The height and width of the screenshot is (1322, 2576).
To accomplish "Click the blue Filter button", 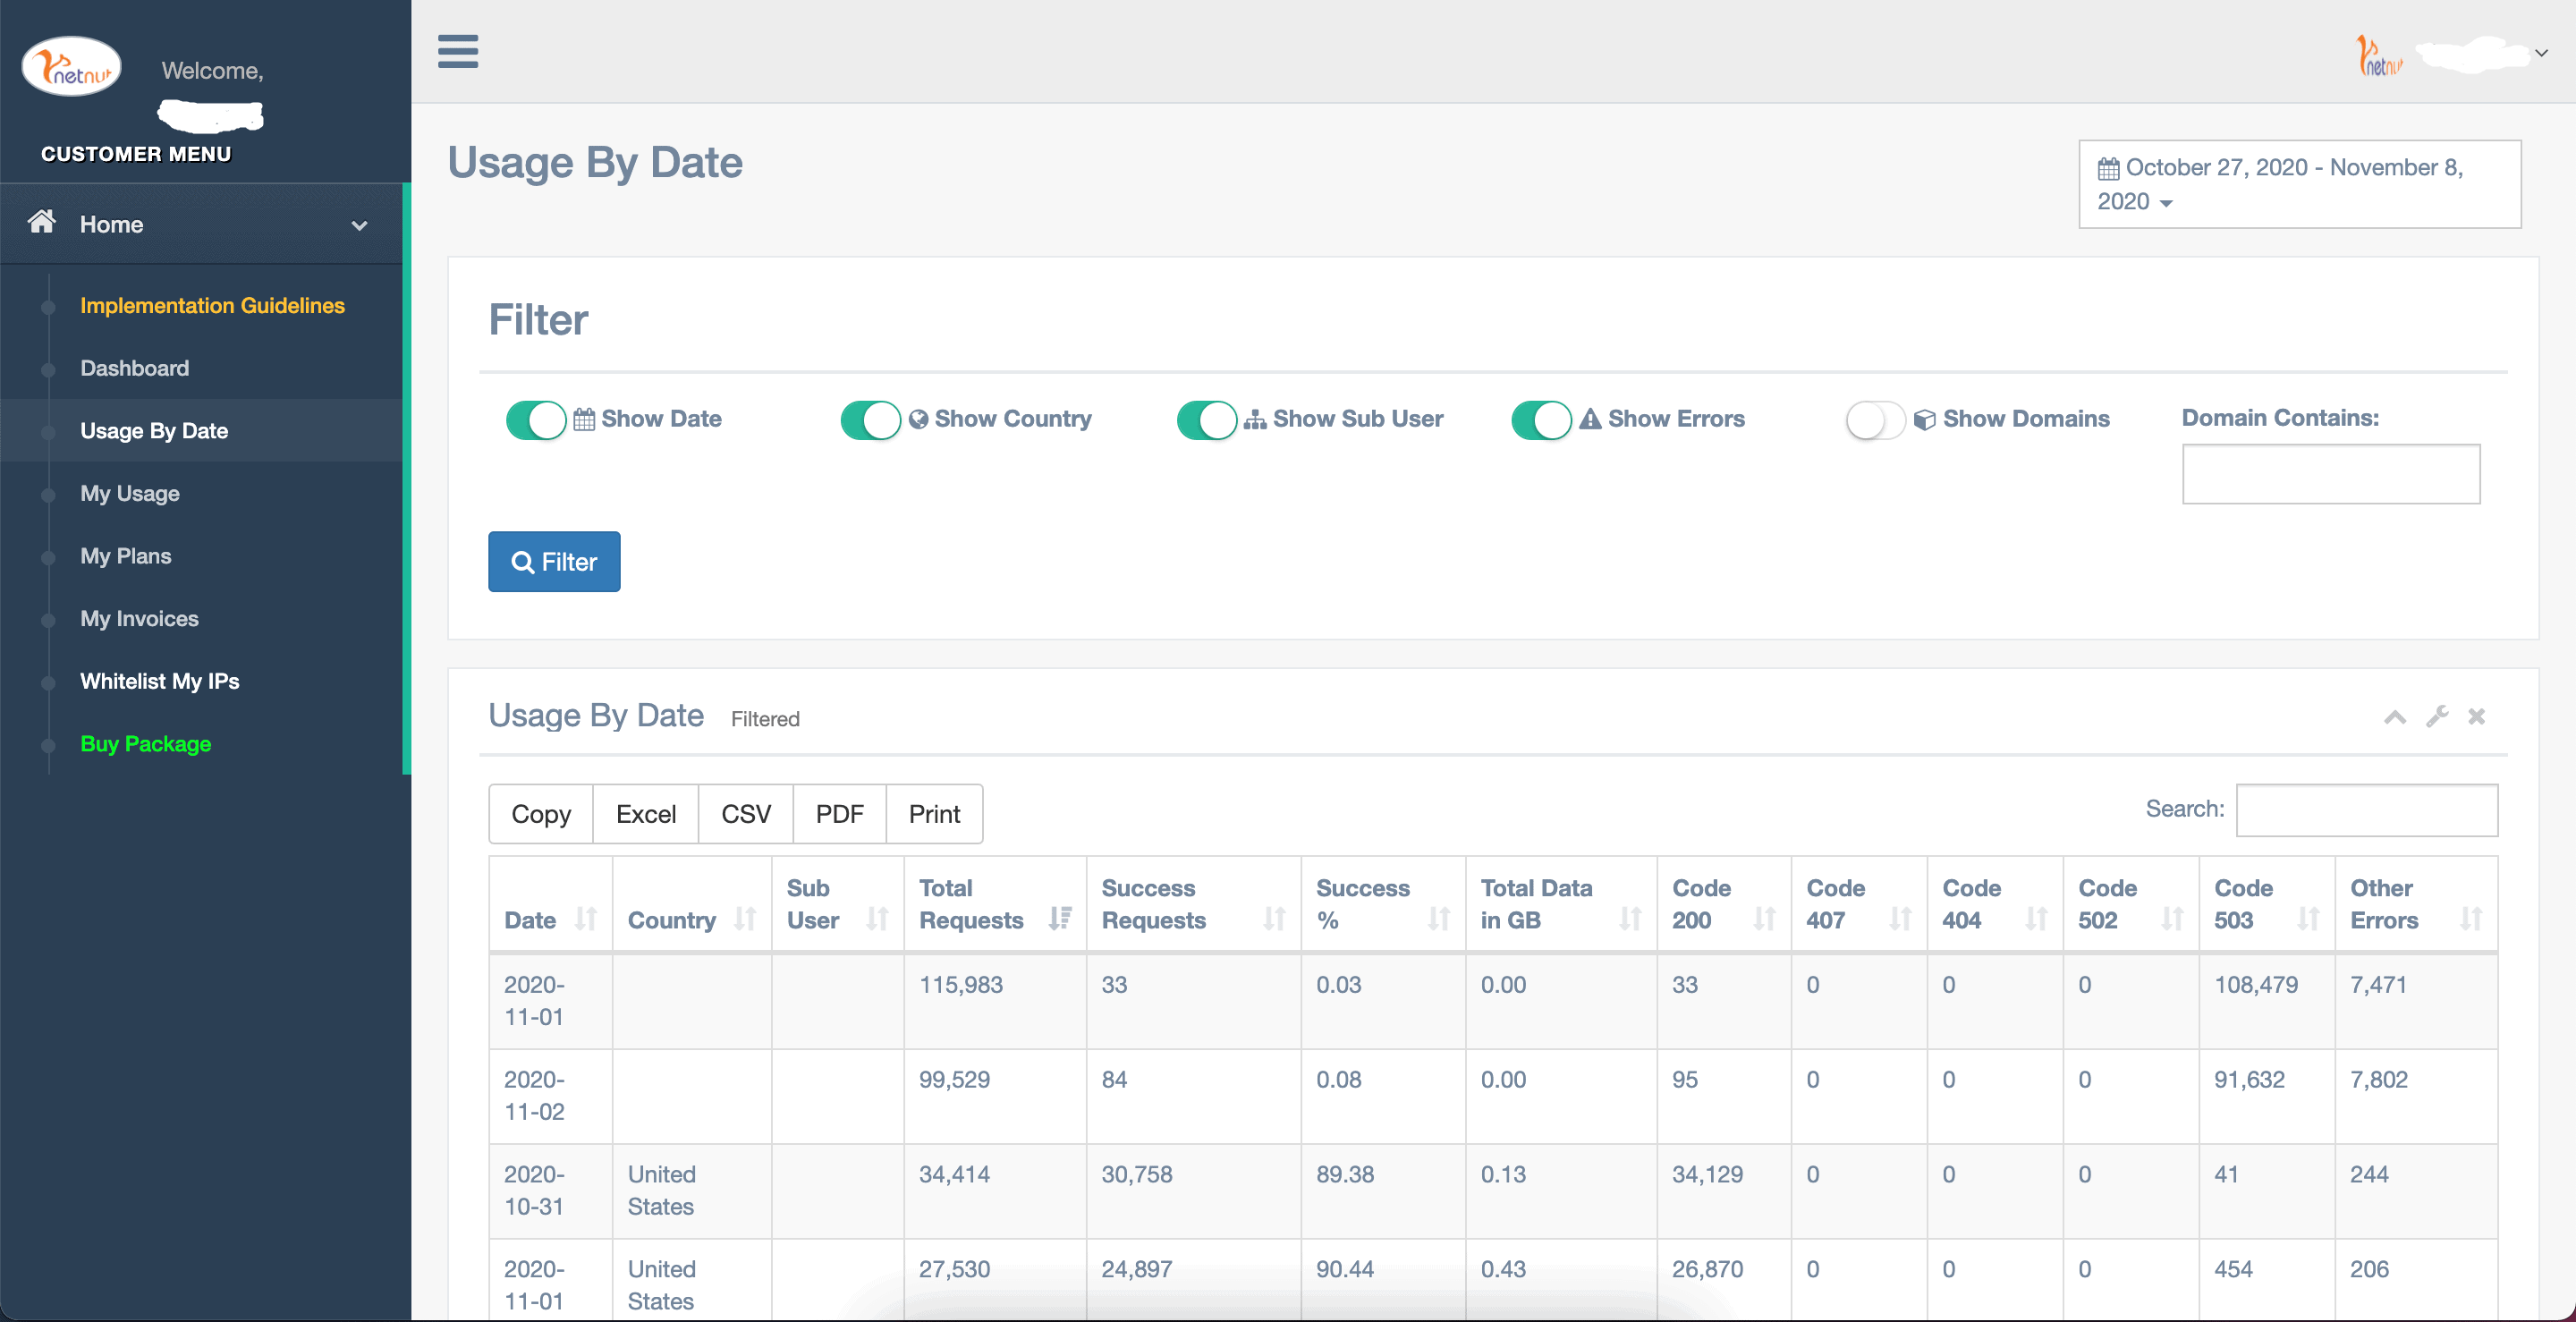I will coord(554,561).
